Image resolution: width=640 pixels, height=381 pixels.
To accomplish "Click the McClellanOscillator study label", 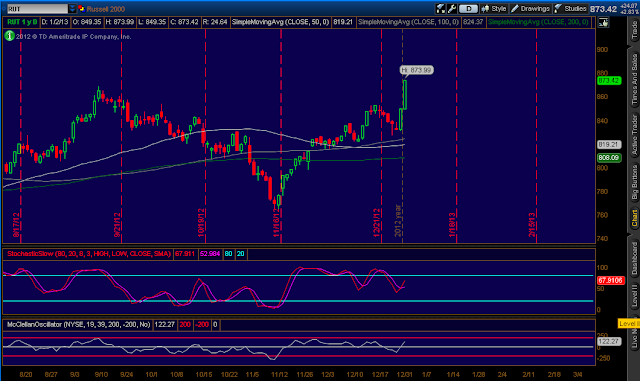I will pos(78,325).
